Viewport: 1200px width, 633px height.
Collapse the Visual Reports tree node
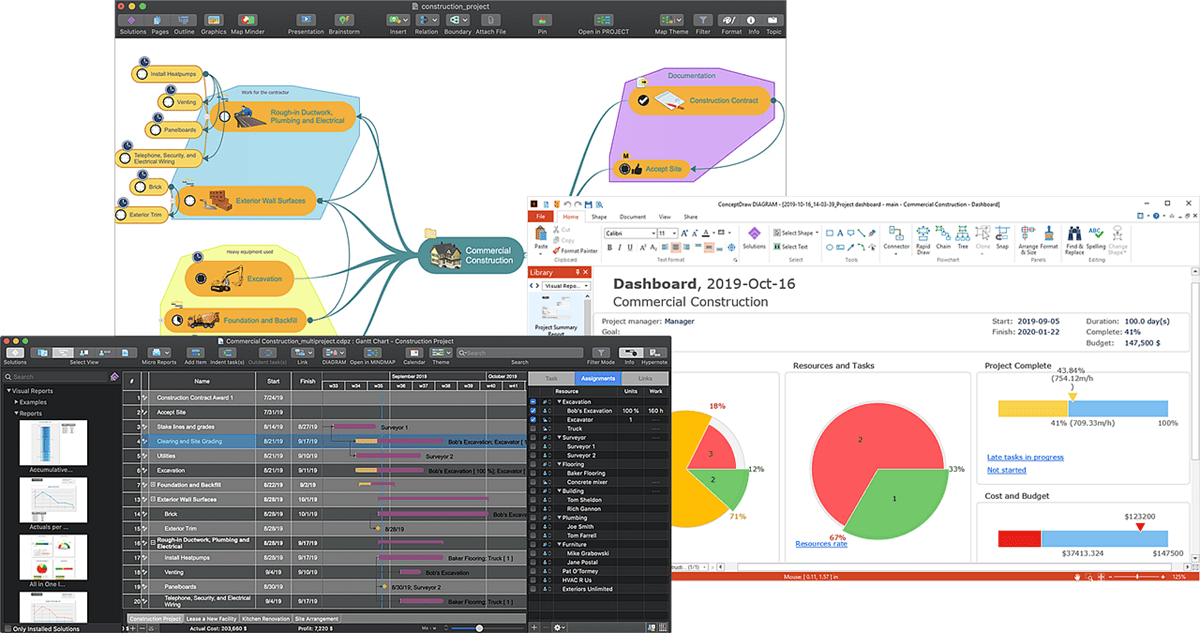[x=8, y=391]
